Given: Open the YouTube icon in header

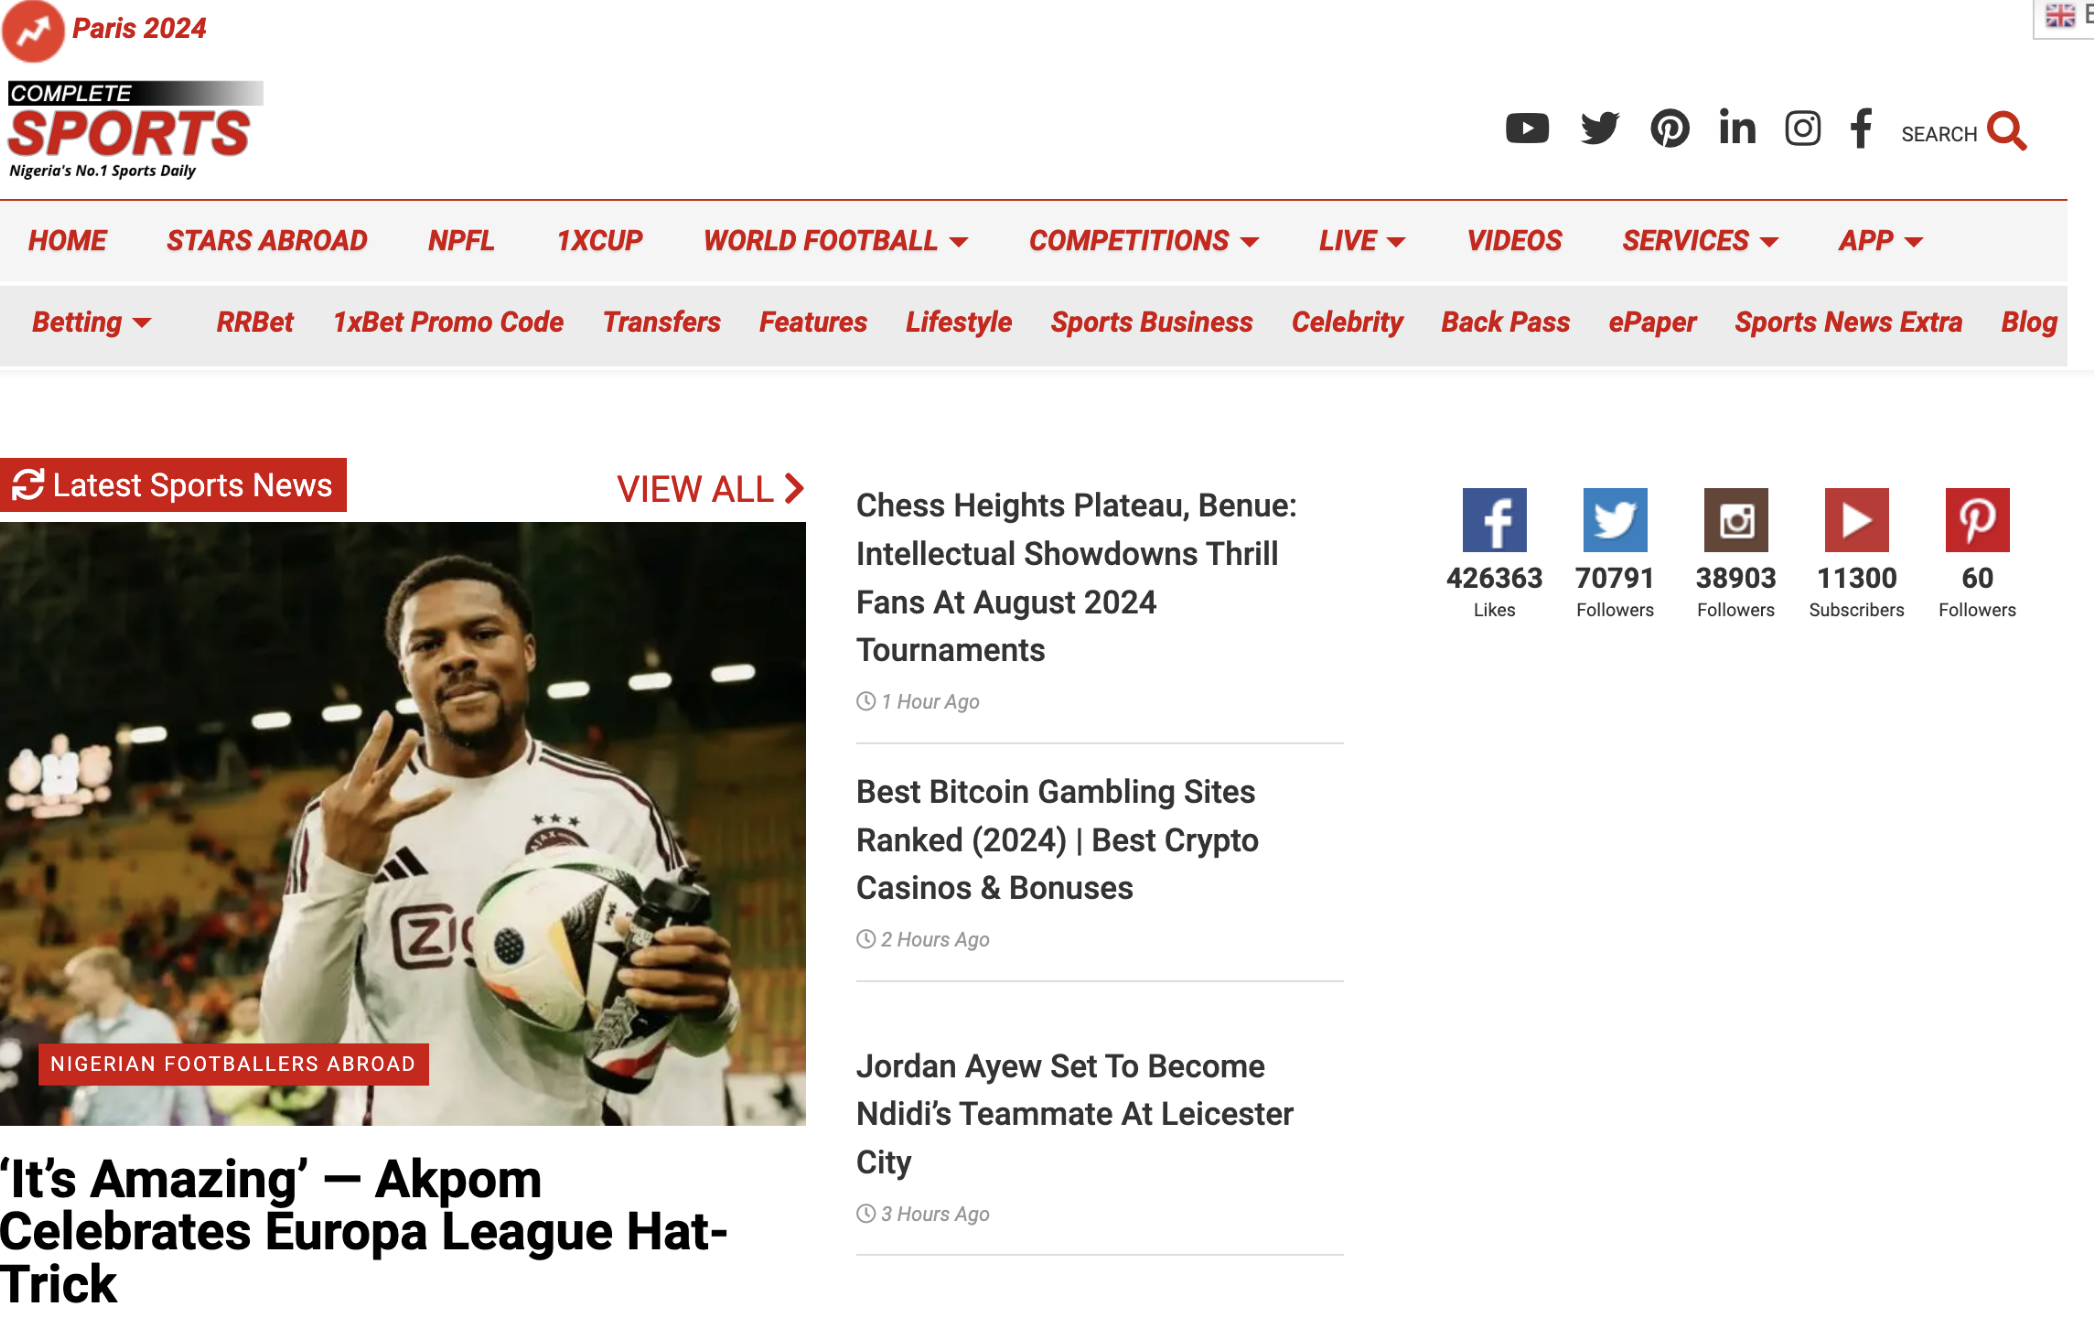Looking at the screenshot, I should point(1529,129).
